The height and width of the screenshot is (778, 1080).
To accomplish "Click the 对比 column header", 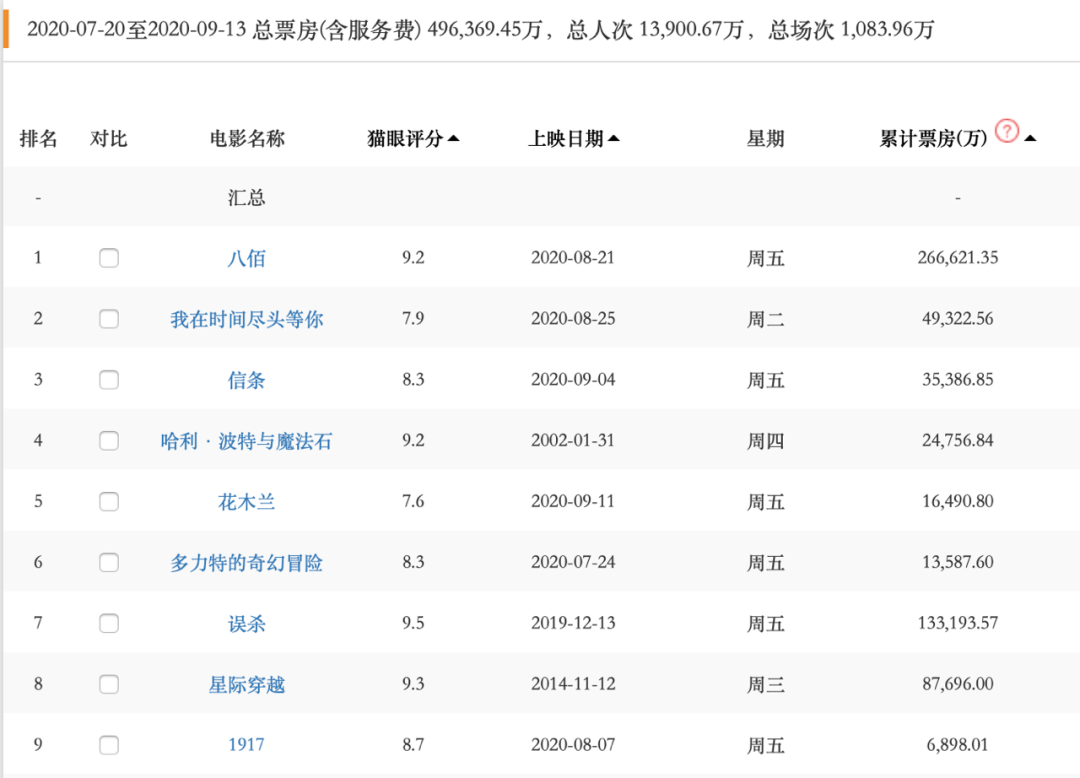I will coord(109,138).
